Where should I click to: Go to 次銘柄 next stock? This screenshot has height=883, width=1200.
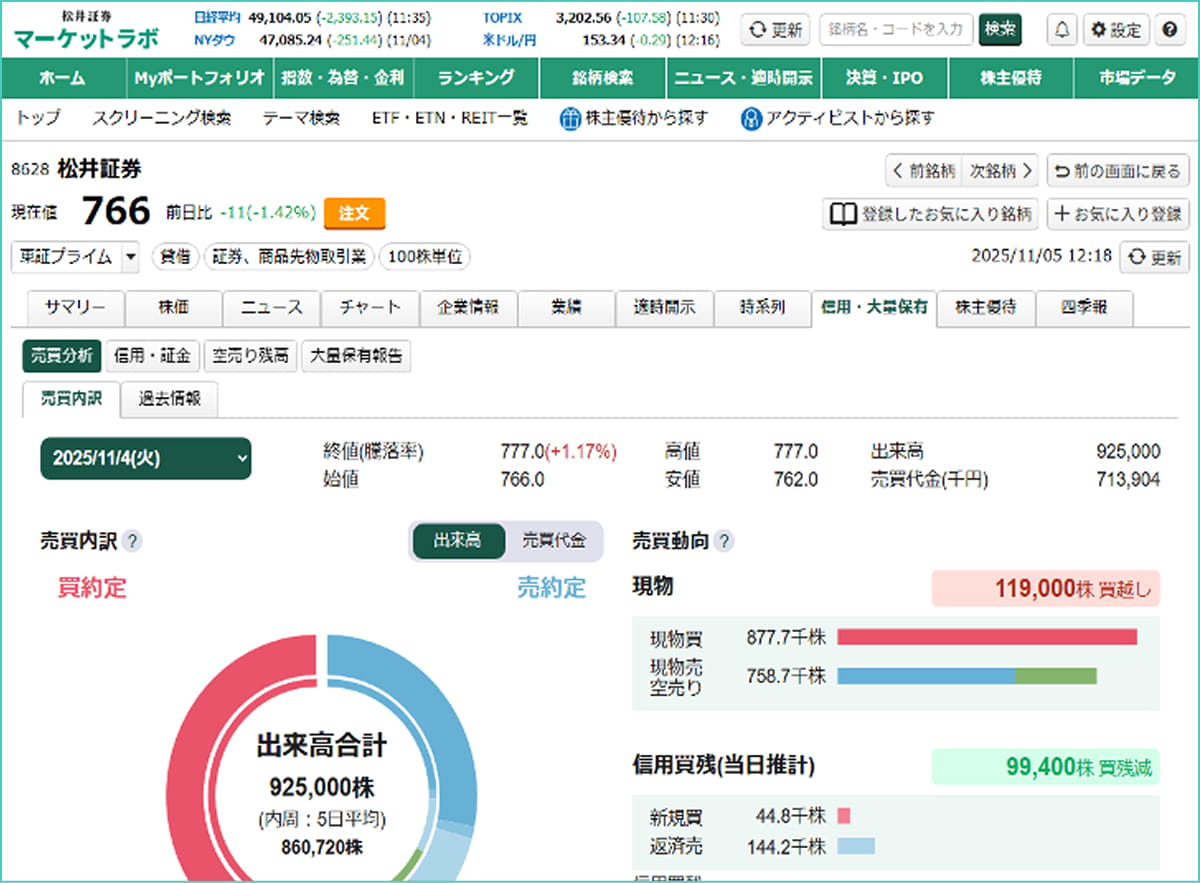(x=1001, y=171)
